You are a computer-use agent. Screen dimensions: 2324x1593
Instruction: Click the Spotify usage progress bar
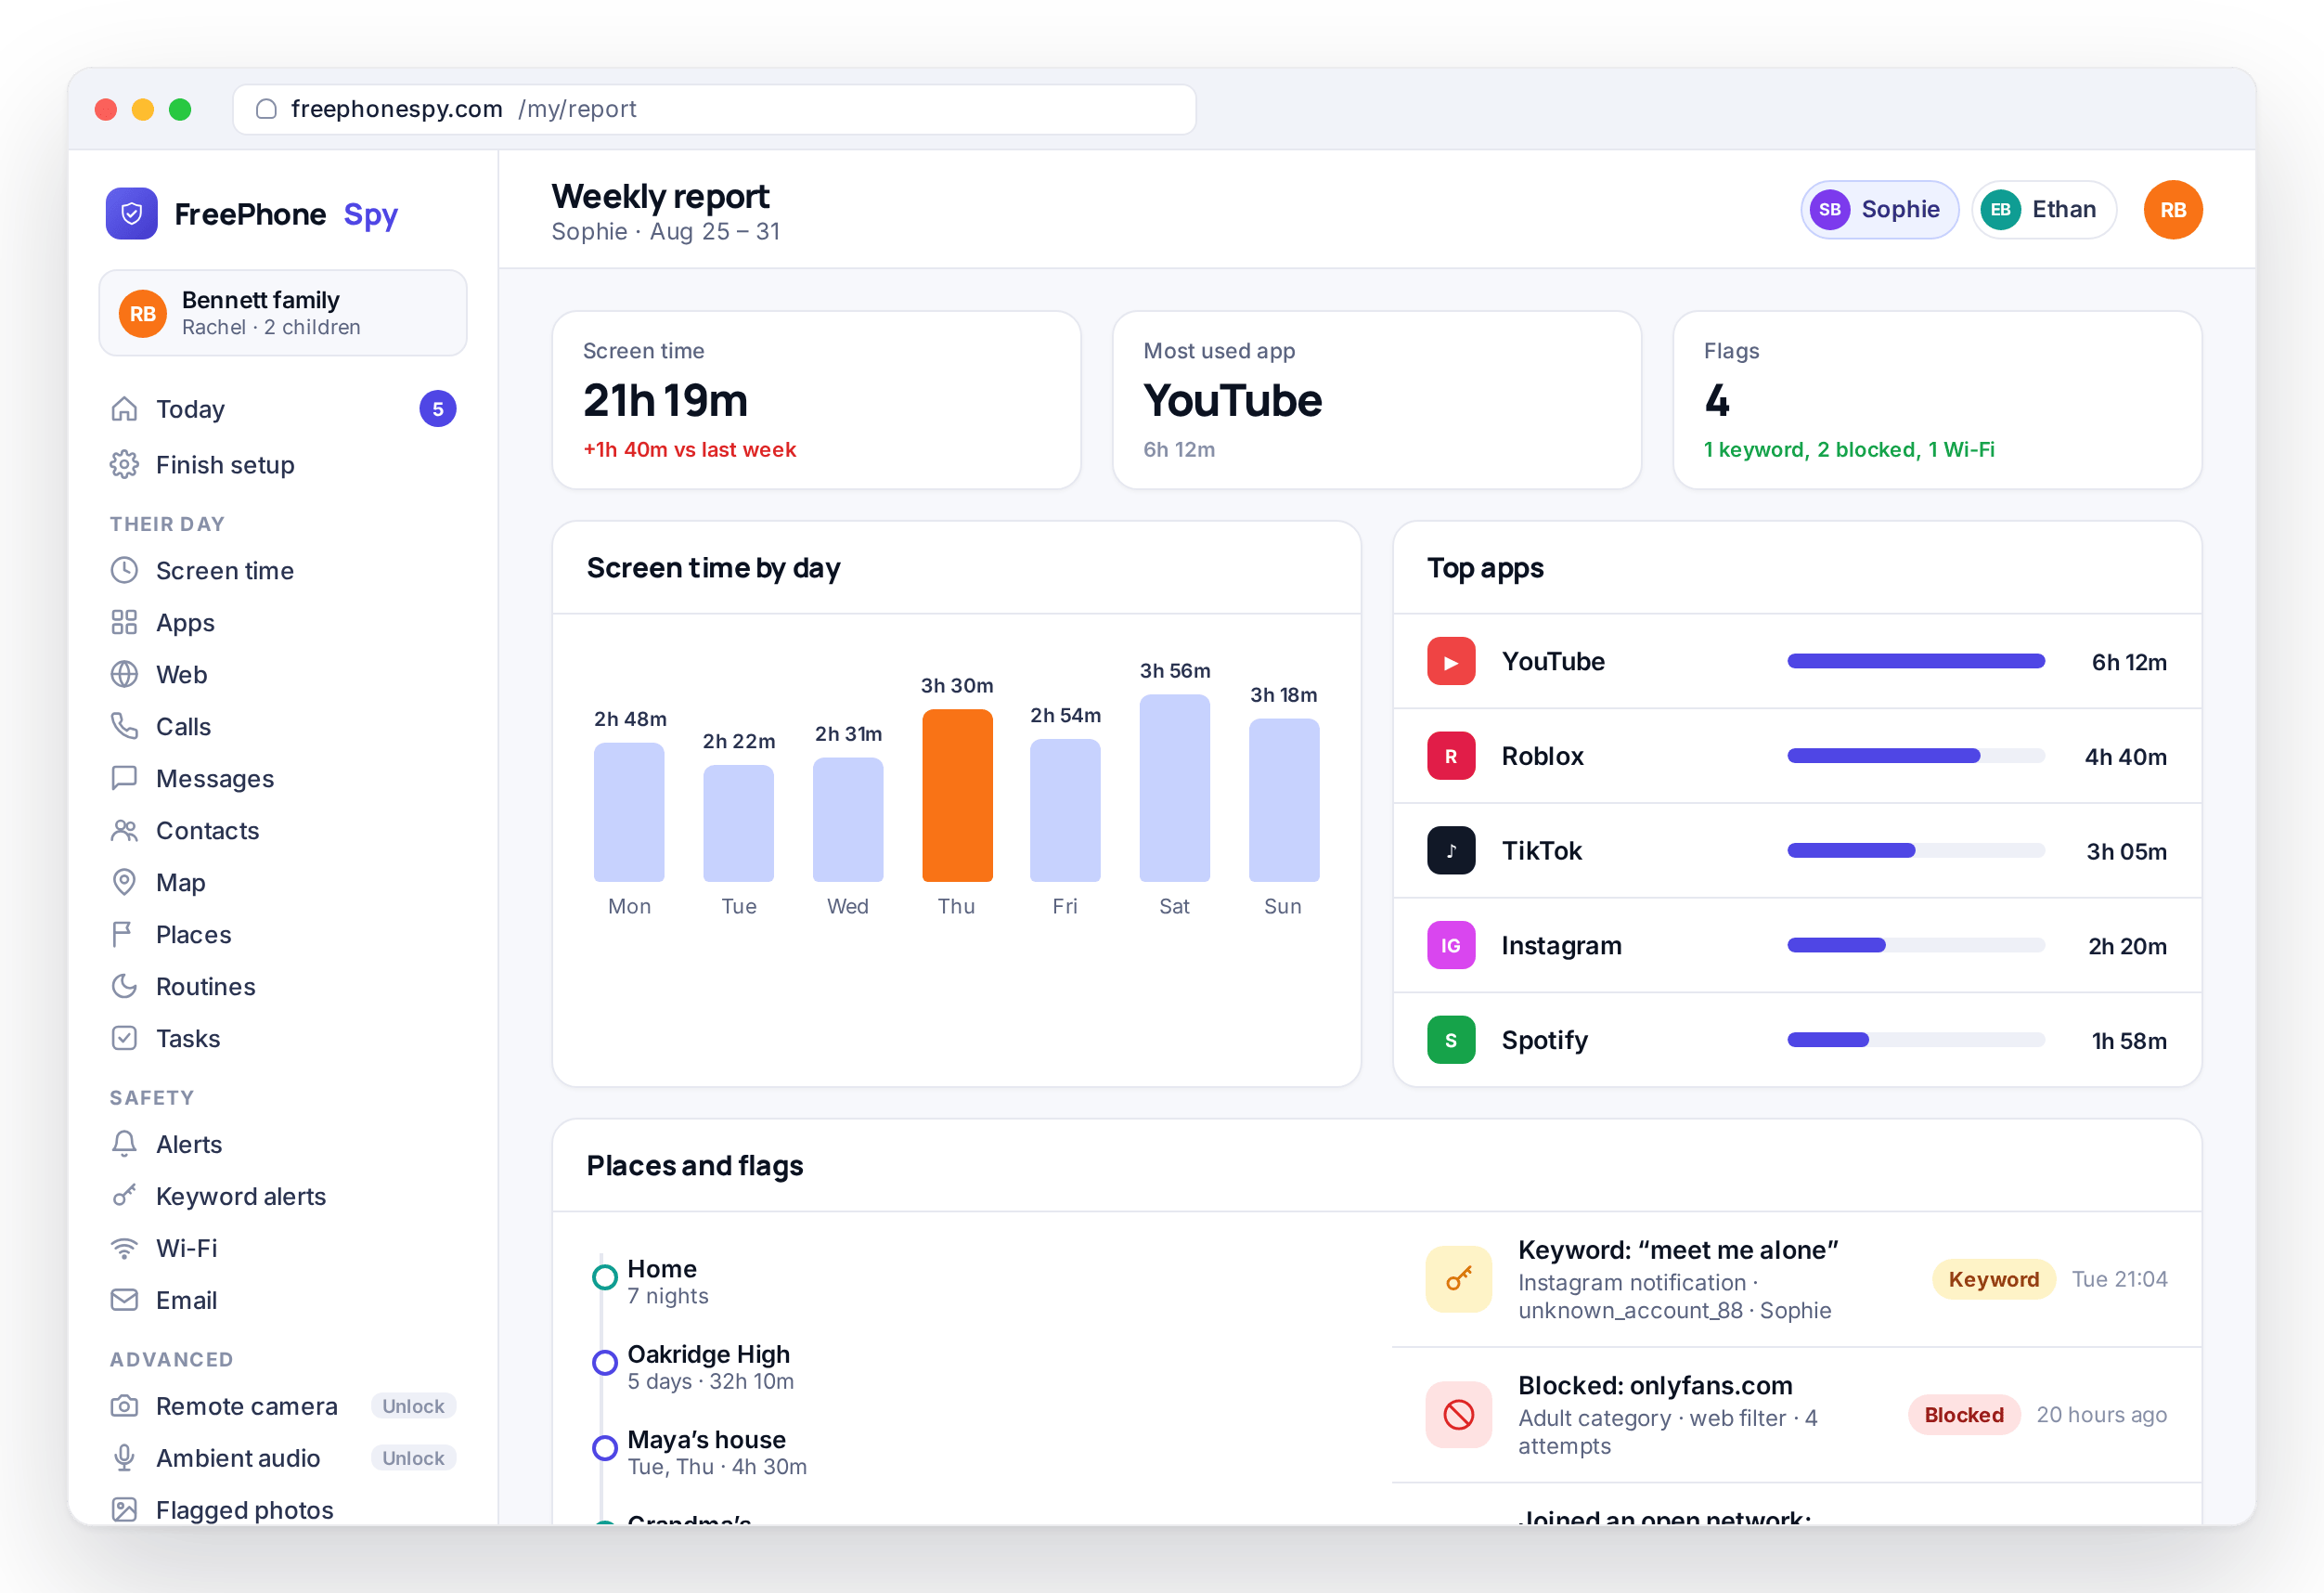point(1916,1041)
